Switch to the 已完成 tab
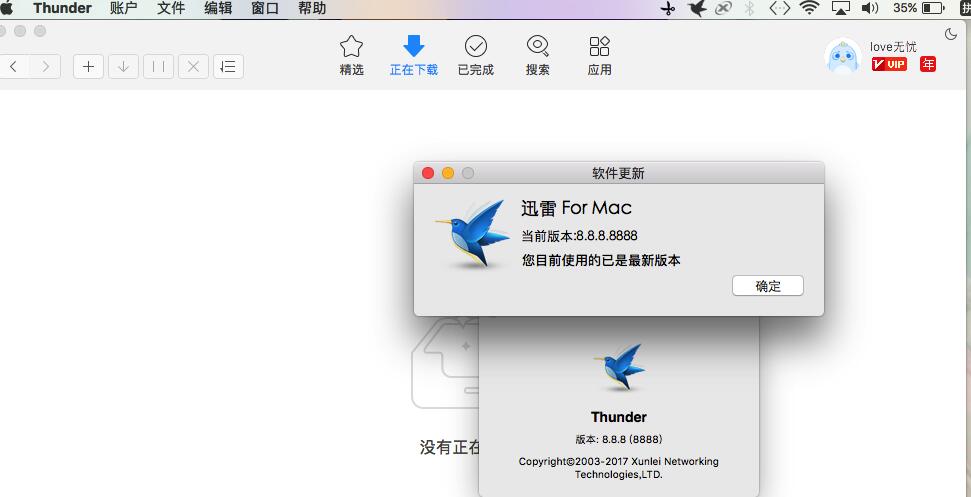 [x=476, y=56]
